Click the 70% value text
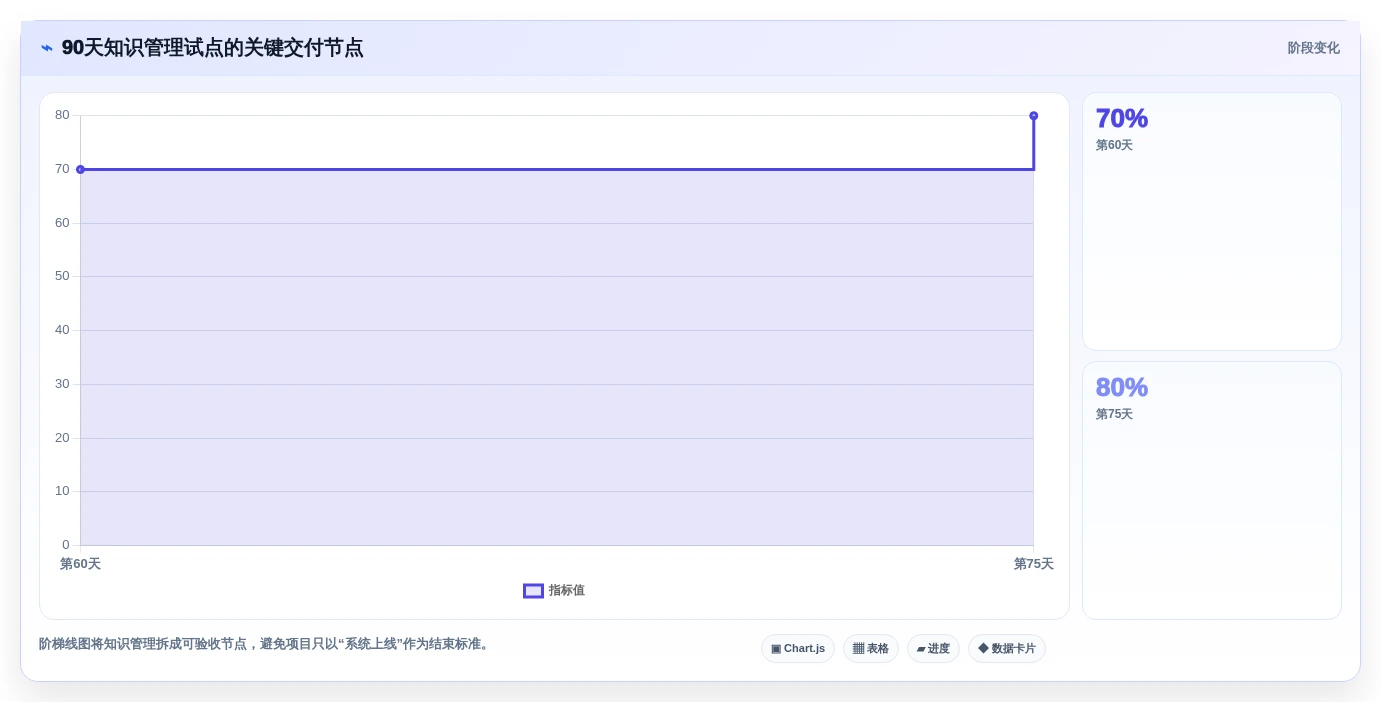Viewport: 1381px width, 702px height. [1121, 119]
